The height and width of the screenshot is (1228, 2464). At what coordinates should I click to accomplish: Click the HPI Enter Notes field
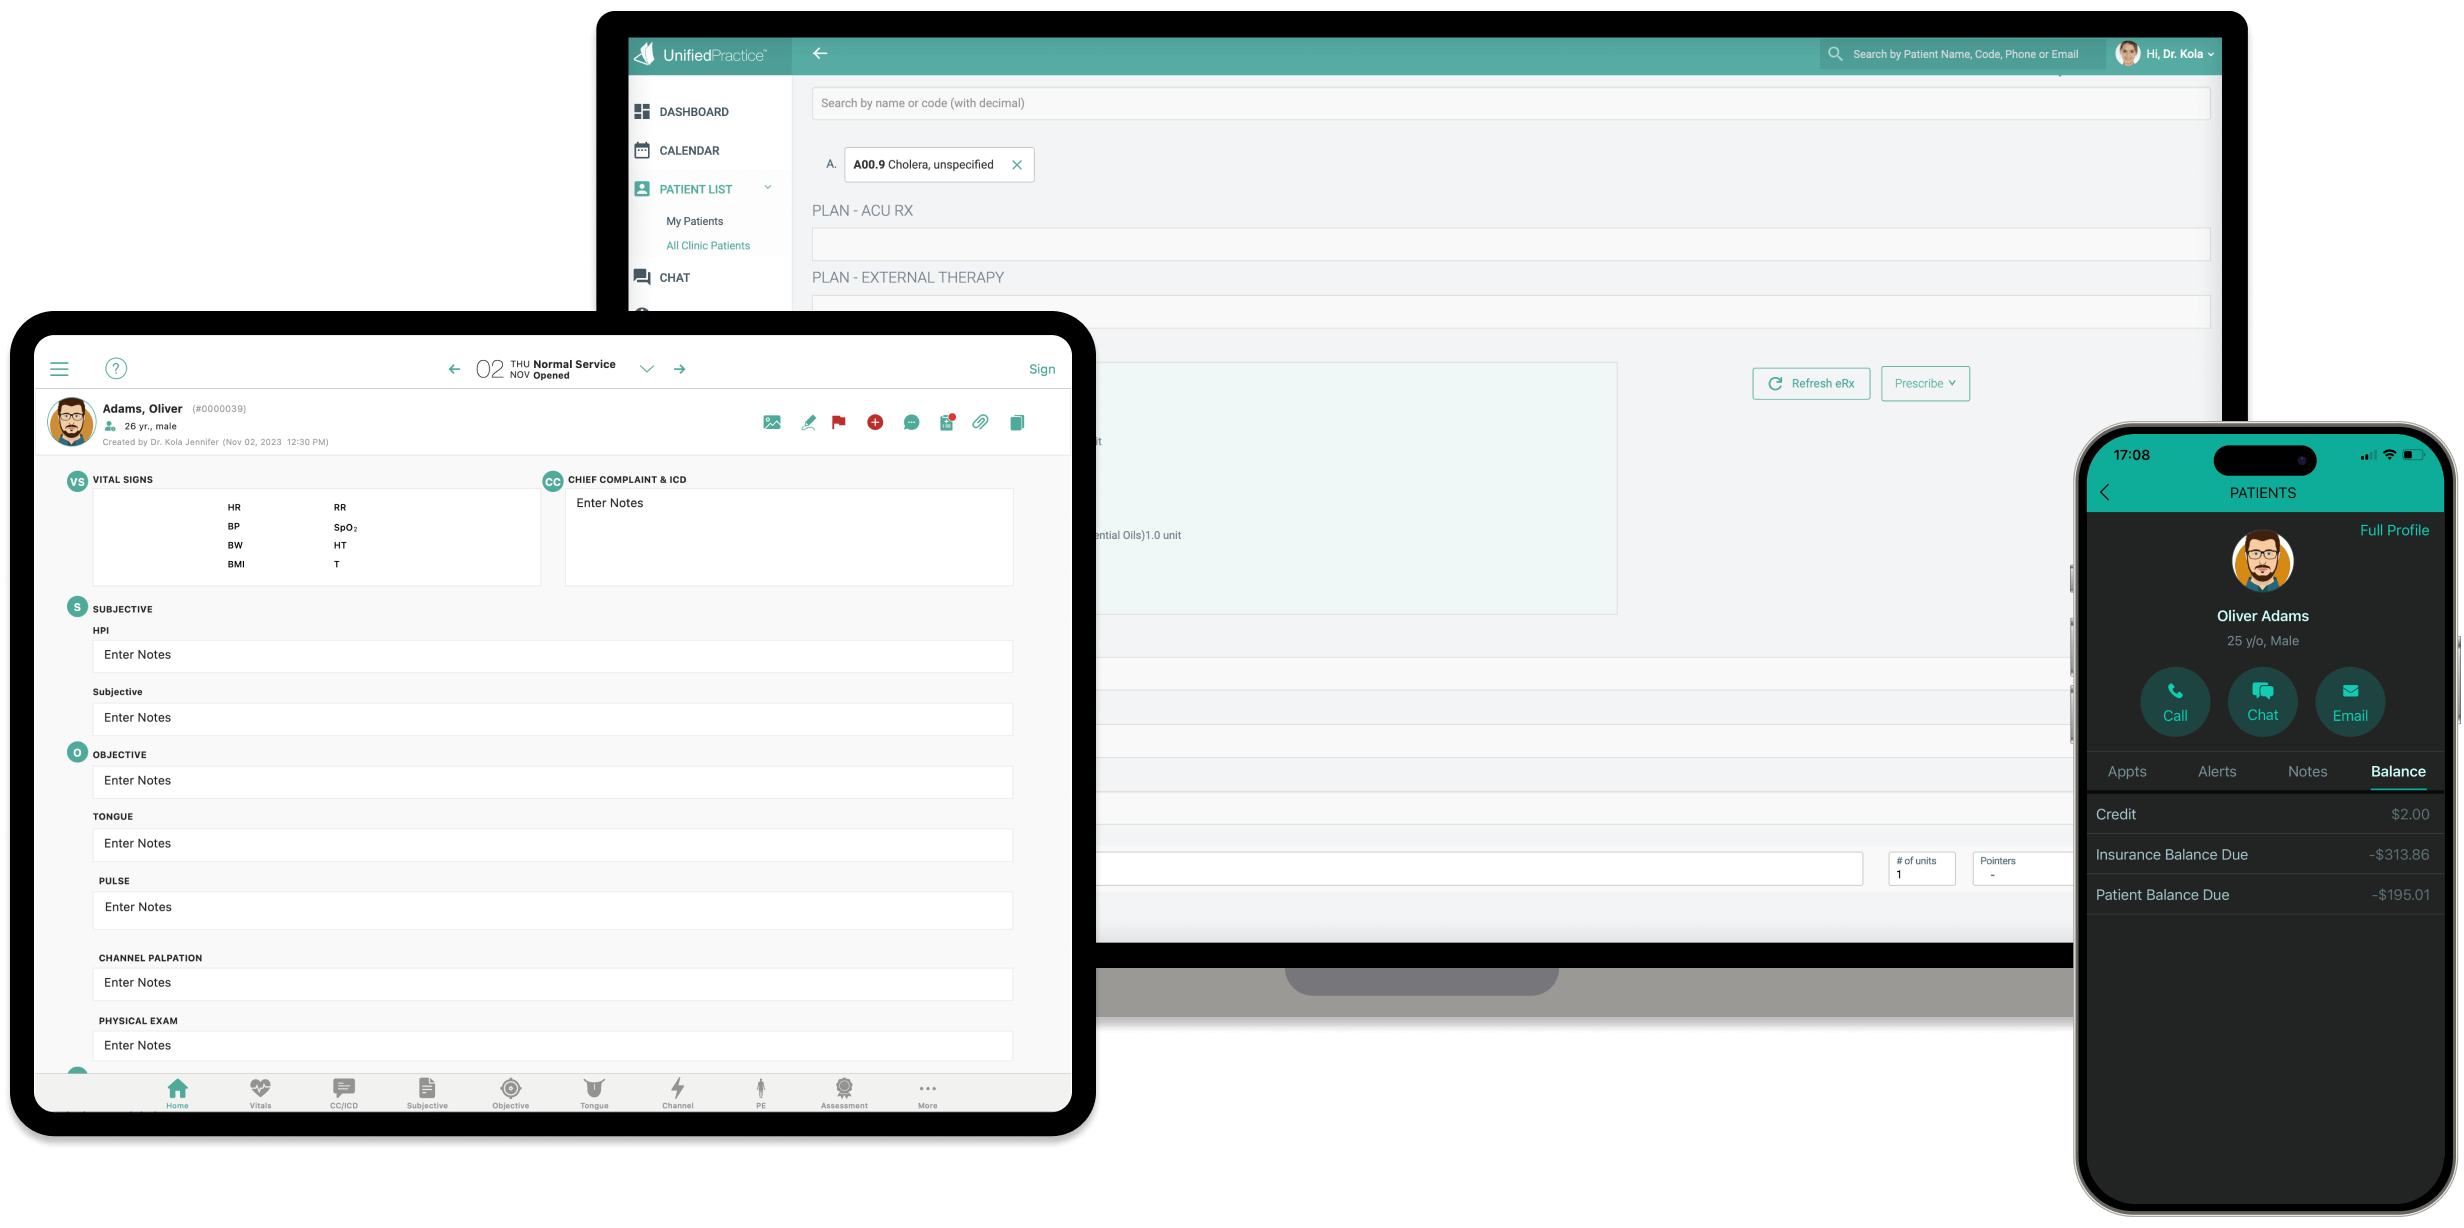(552, 656)
